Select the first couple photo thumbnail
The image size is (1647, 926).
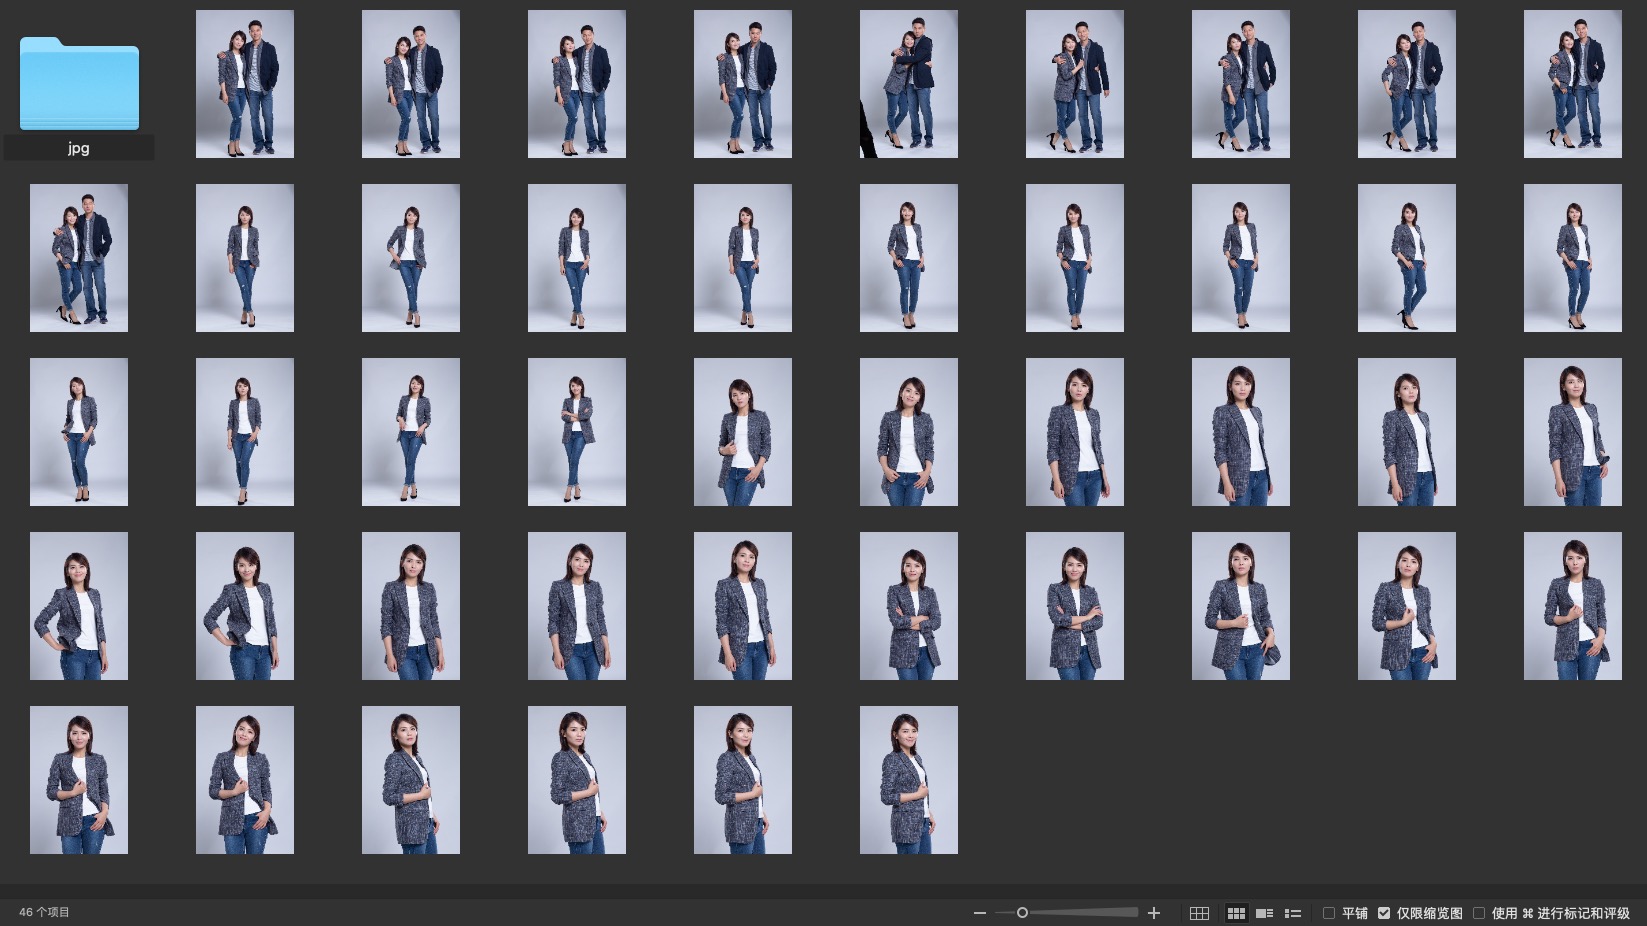[245, 84]
